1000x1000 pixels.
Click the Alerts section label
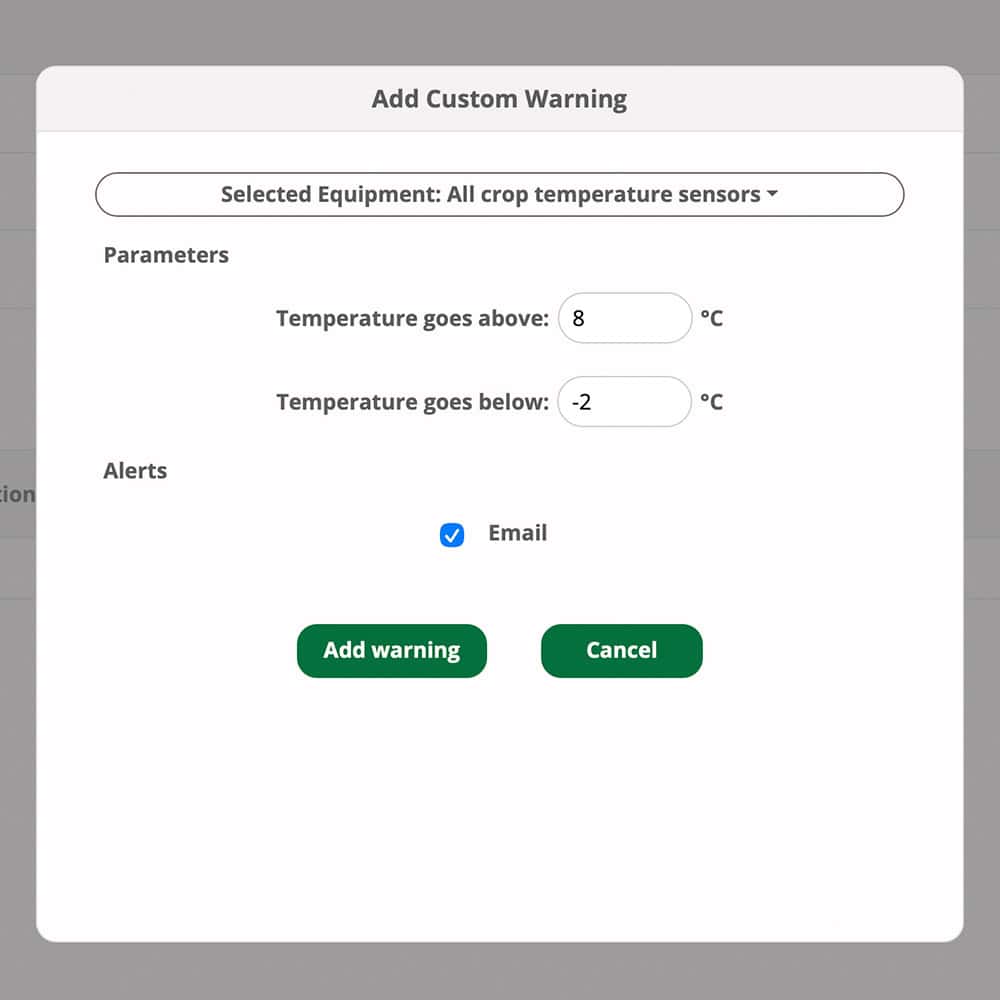(134, 470)
